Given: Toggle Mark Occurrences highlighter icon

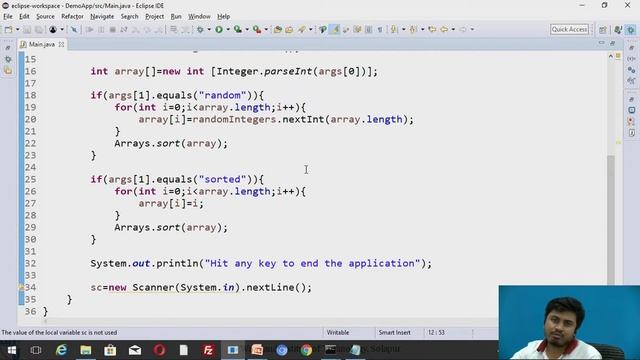Looking at the screenshot, I should click(335, 29).
